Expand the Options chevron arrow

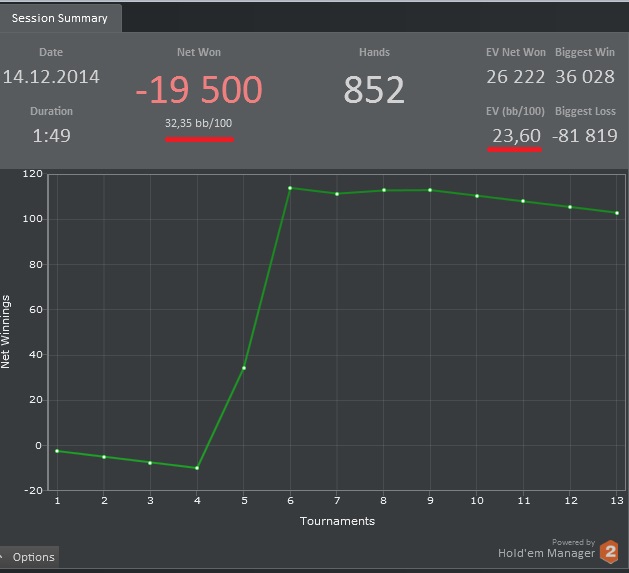tap(2, 557)
